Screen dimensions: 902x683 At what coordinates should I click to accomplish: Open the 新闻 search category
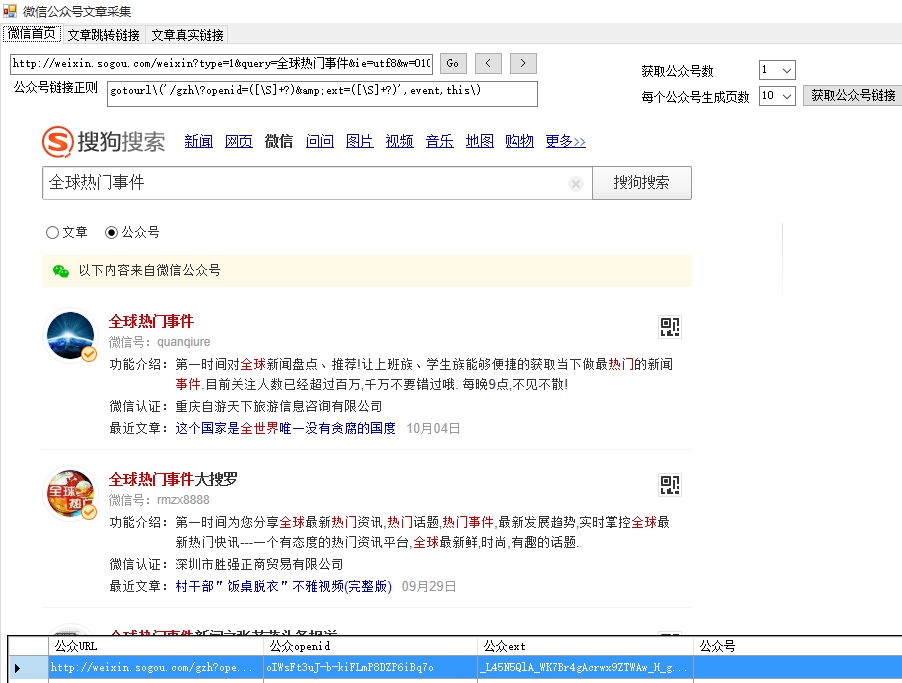[x=198, y=141]
